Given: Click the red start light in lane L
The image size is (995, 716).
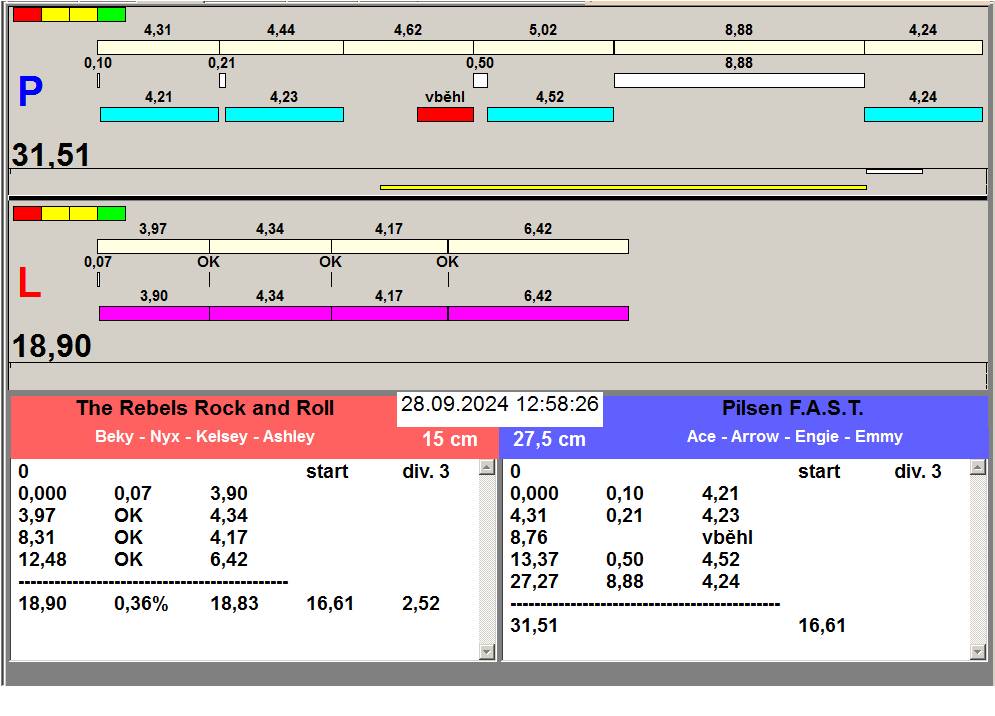Looking at the screenshot, I should point(27,213).
